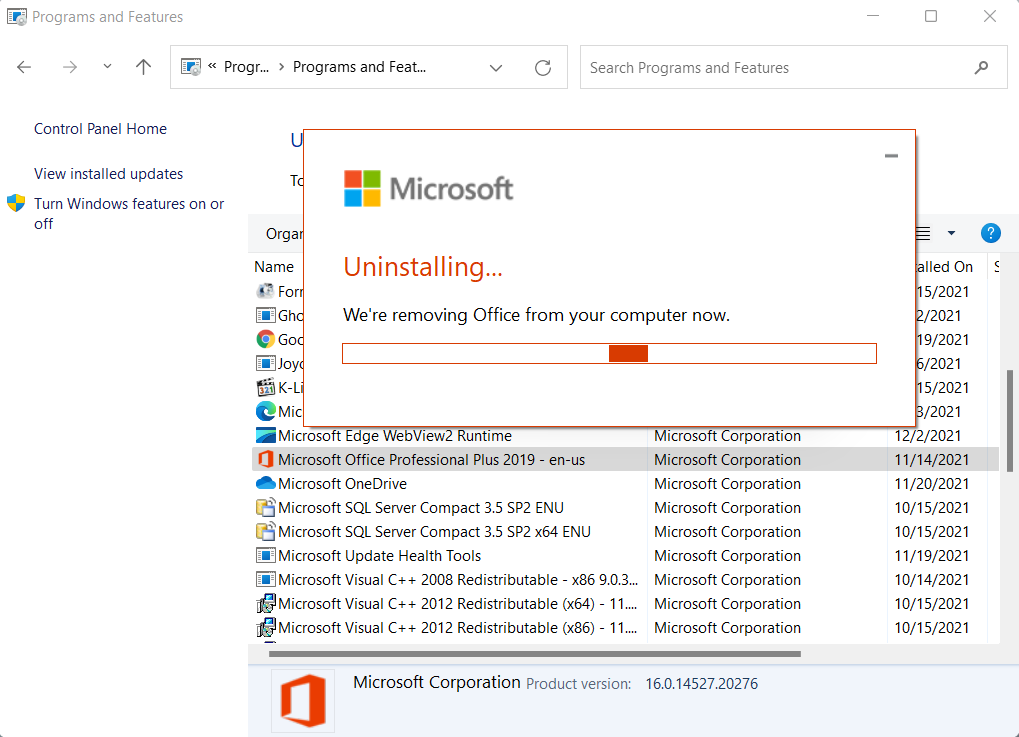Click the 11/19/2021 date for Update Health Tools

[x=931, y=556]
